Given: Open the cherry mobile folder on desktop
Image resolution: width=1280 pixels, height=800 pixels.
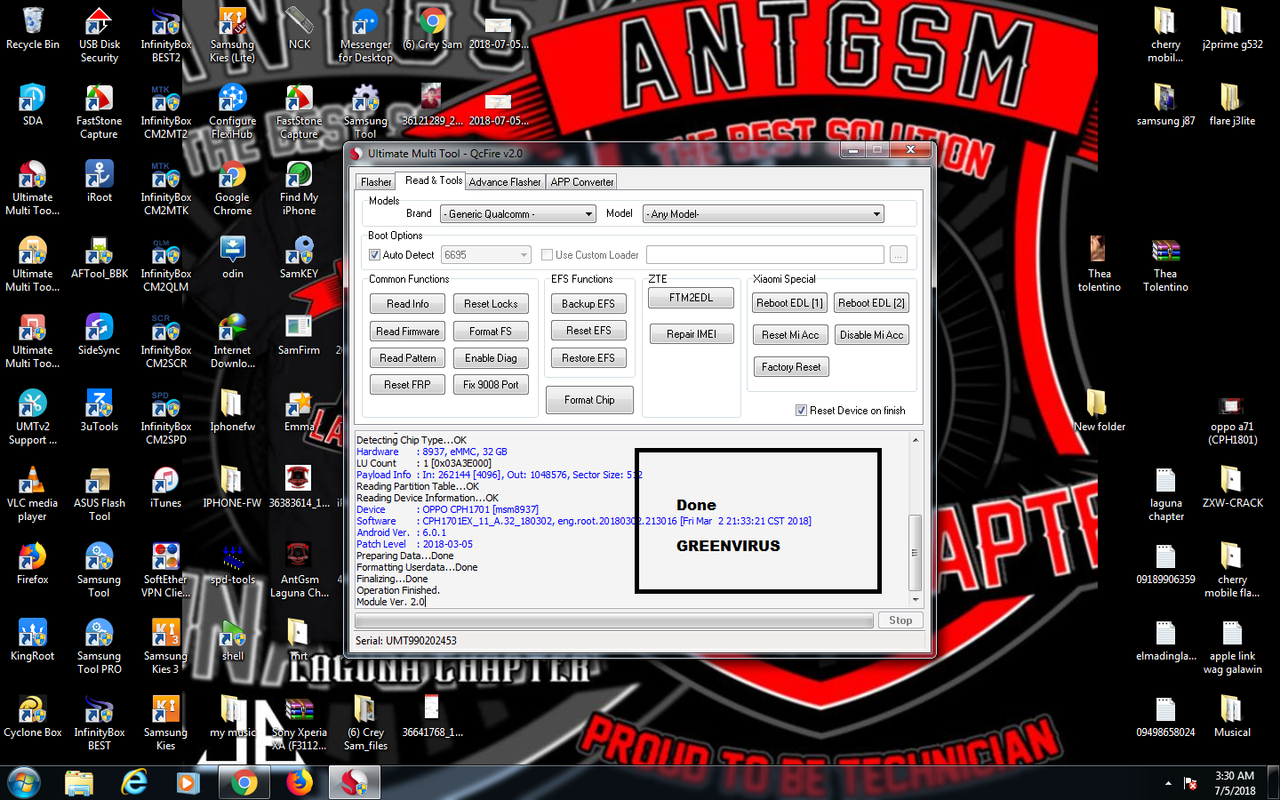Looking at the screenshot, I should pyautogui.click(x=1165, y=34).
